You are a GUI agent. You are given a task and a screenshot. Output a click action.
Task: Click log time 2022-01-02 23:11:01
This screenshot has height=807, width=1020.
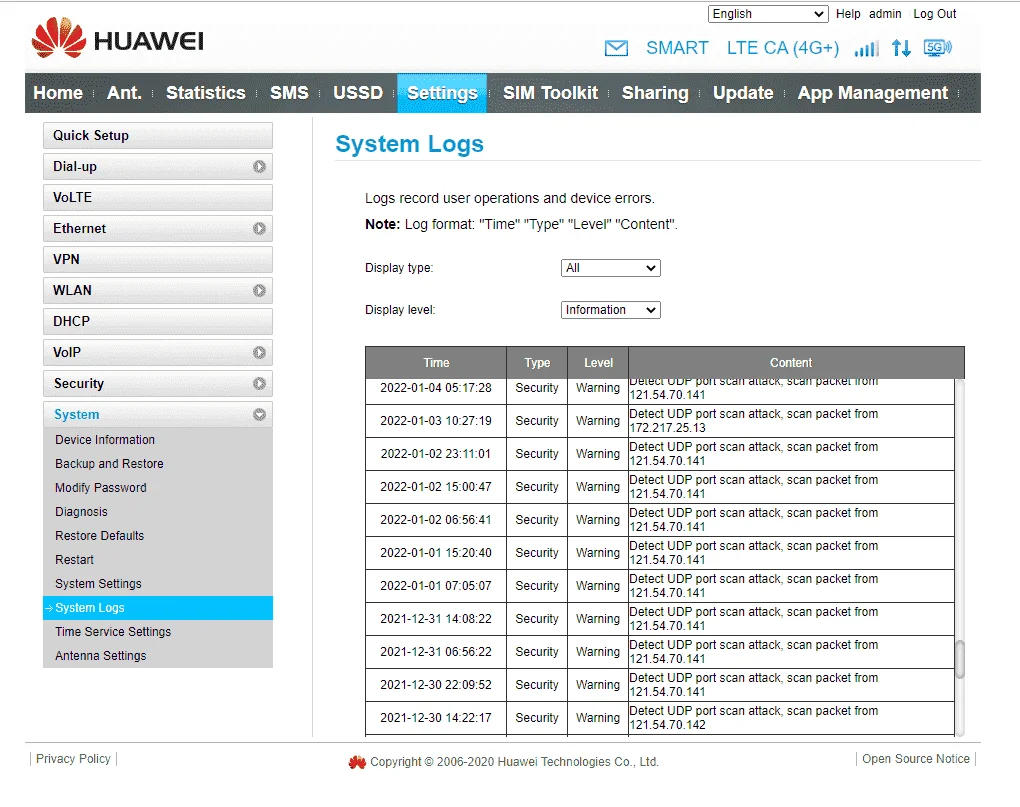[x=436, y=454]
